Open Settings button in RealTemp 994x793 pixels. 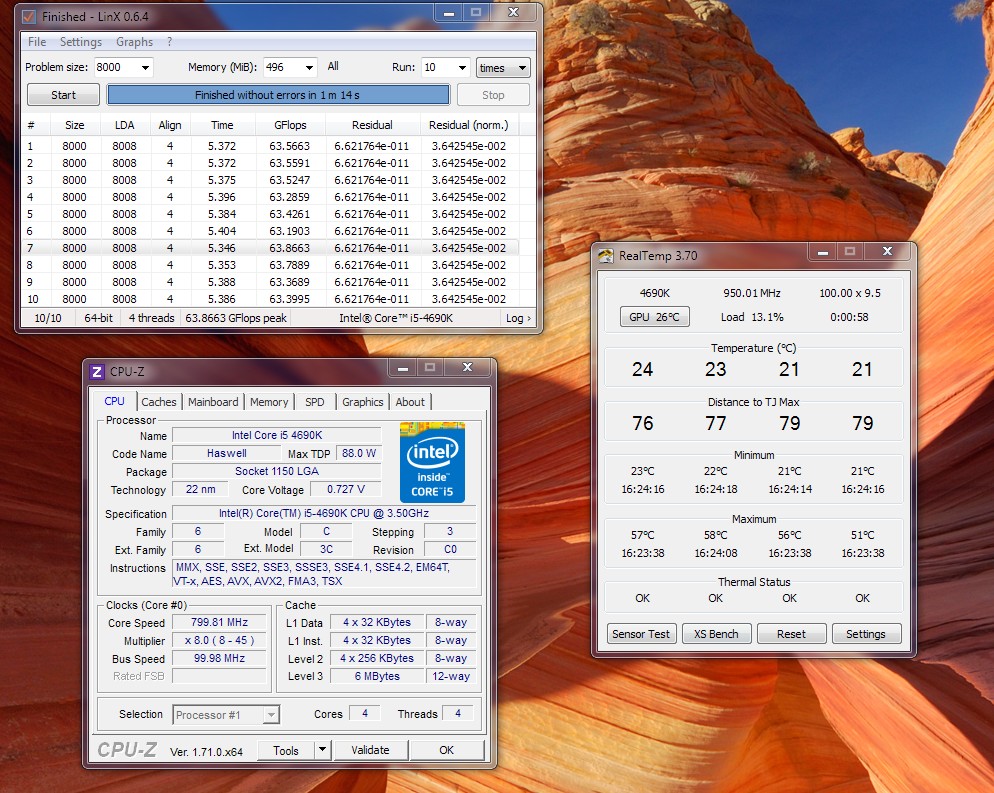[866, 634]
